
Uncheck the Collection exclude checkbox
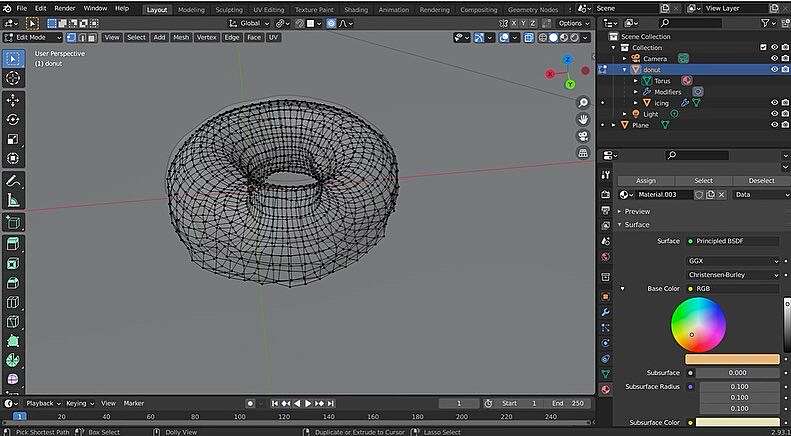(763, 47)
